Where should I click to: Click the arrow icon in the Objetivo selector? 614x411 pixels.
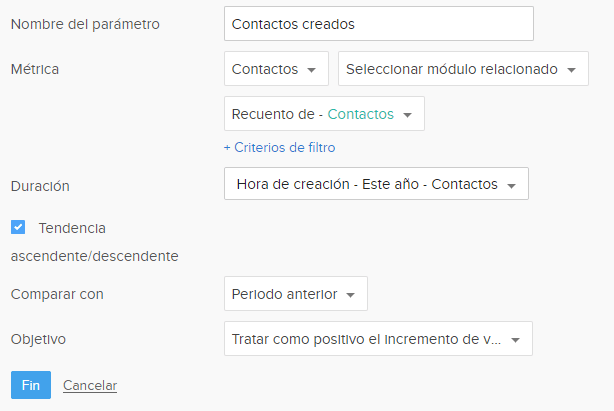[x=515, y=340]
